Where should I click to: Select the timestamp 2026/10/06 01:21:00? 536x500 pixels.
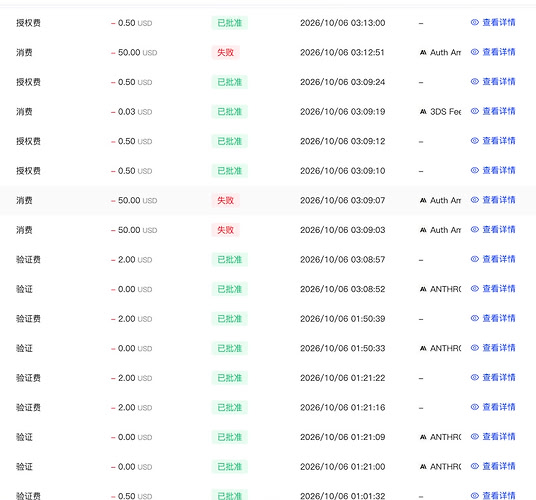pyautogui.click(x=343, y=467)
